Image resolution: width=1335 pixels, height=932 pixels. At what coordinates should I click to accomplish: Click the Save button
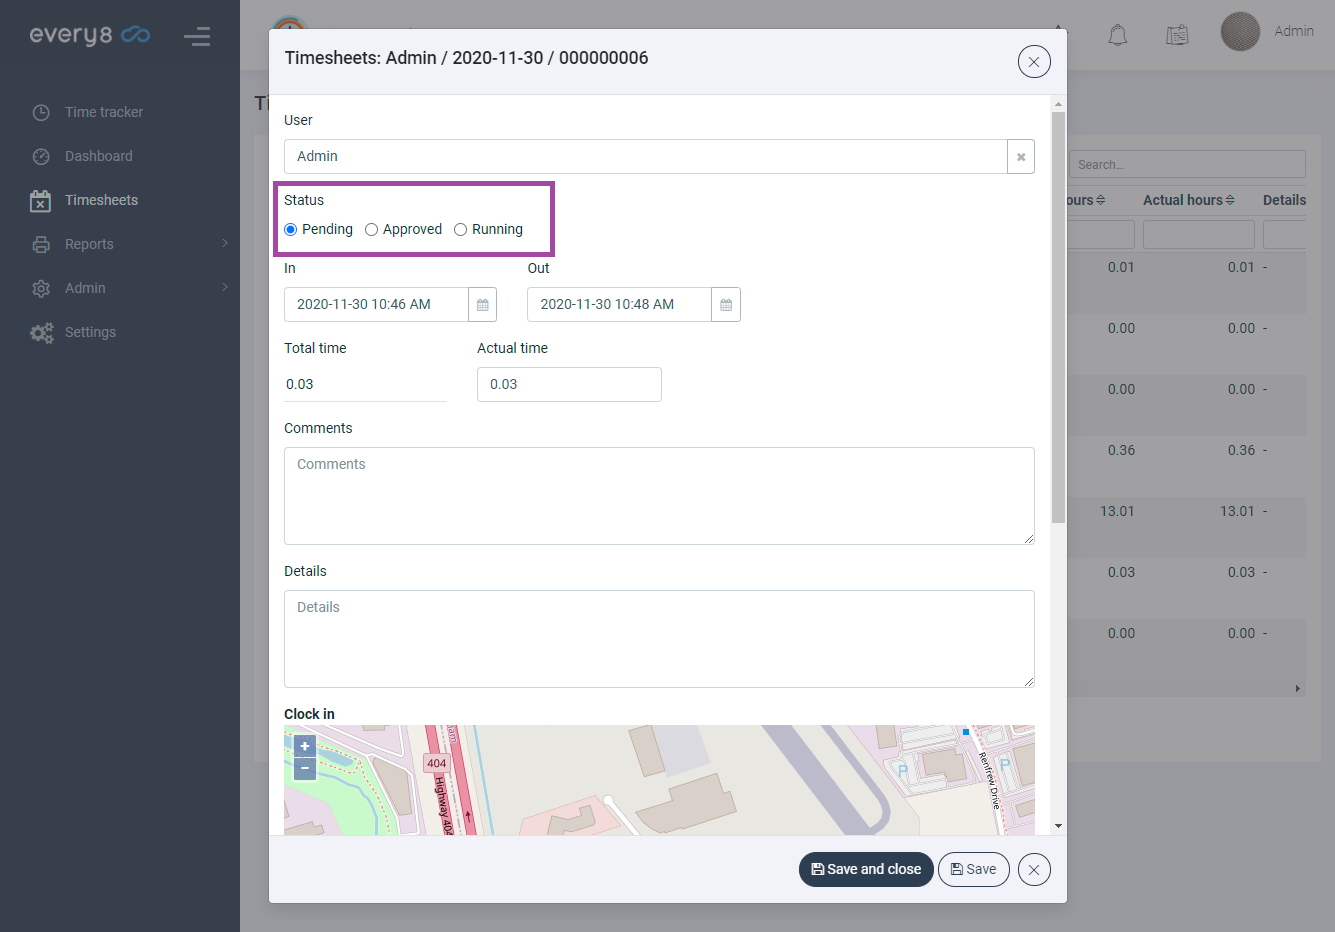click(973, 870)
